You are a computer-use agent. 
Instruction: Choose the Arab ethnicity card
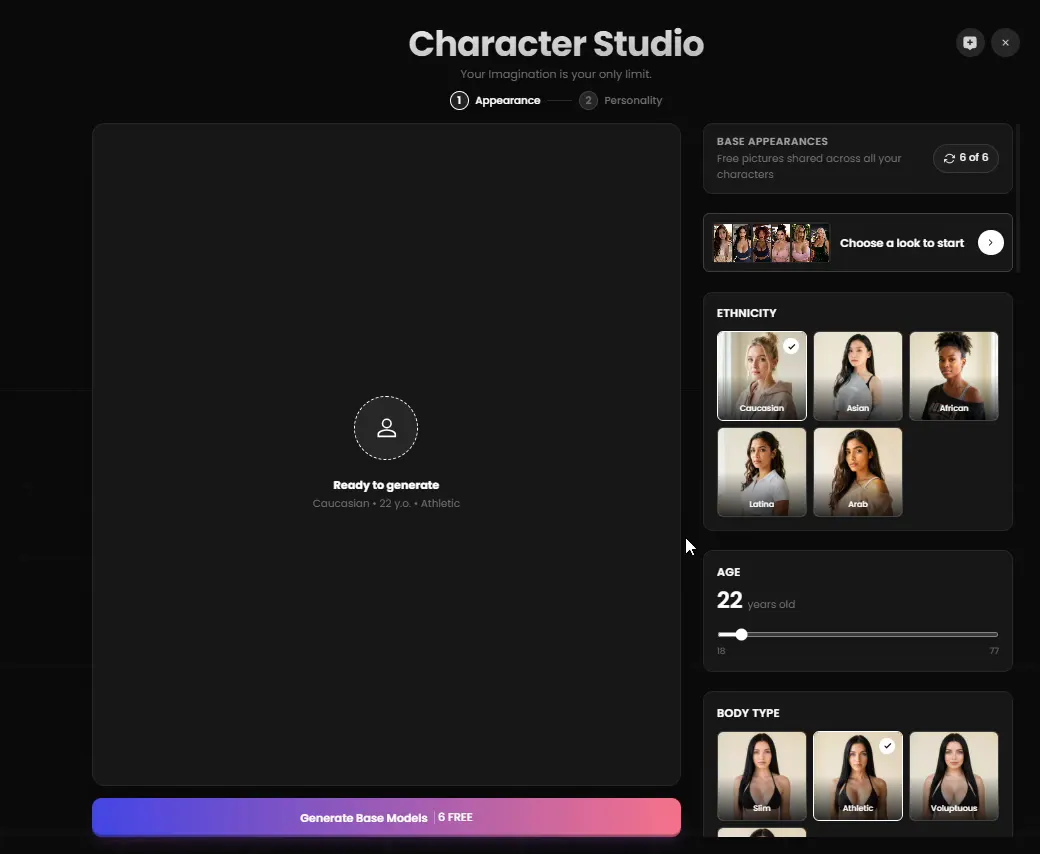pyautogui.click(x=858, y=472)
